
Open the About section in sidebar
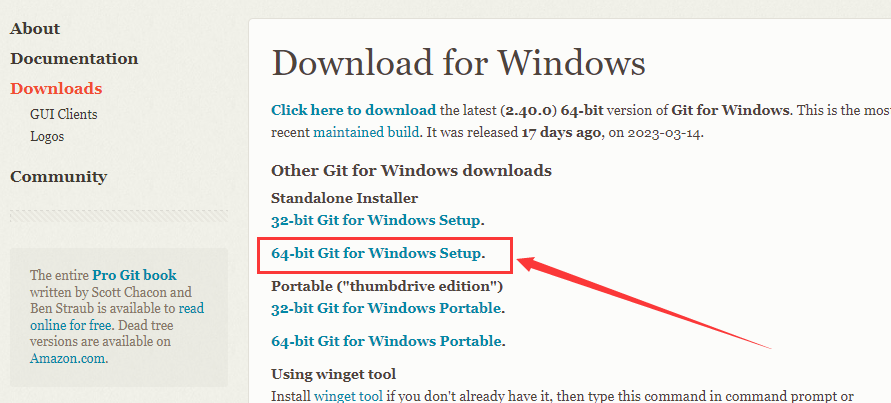click(35, 28)
